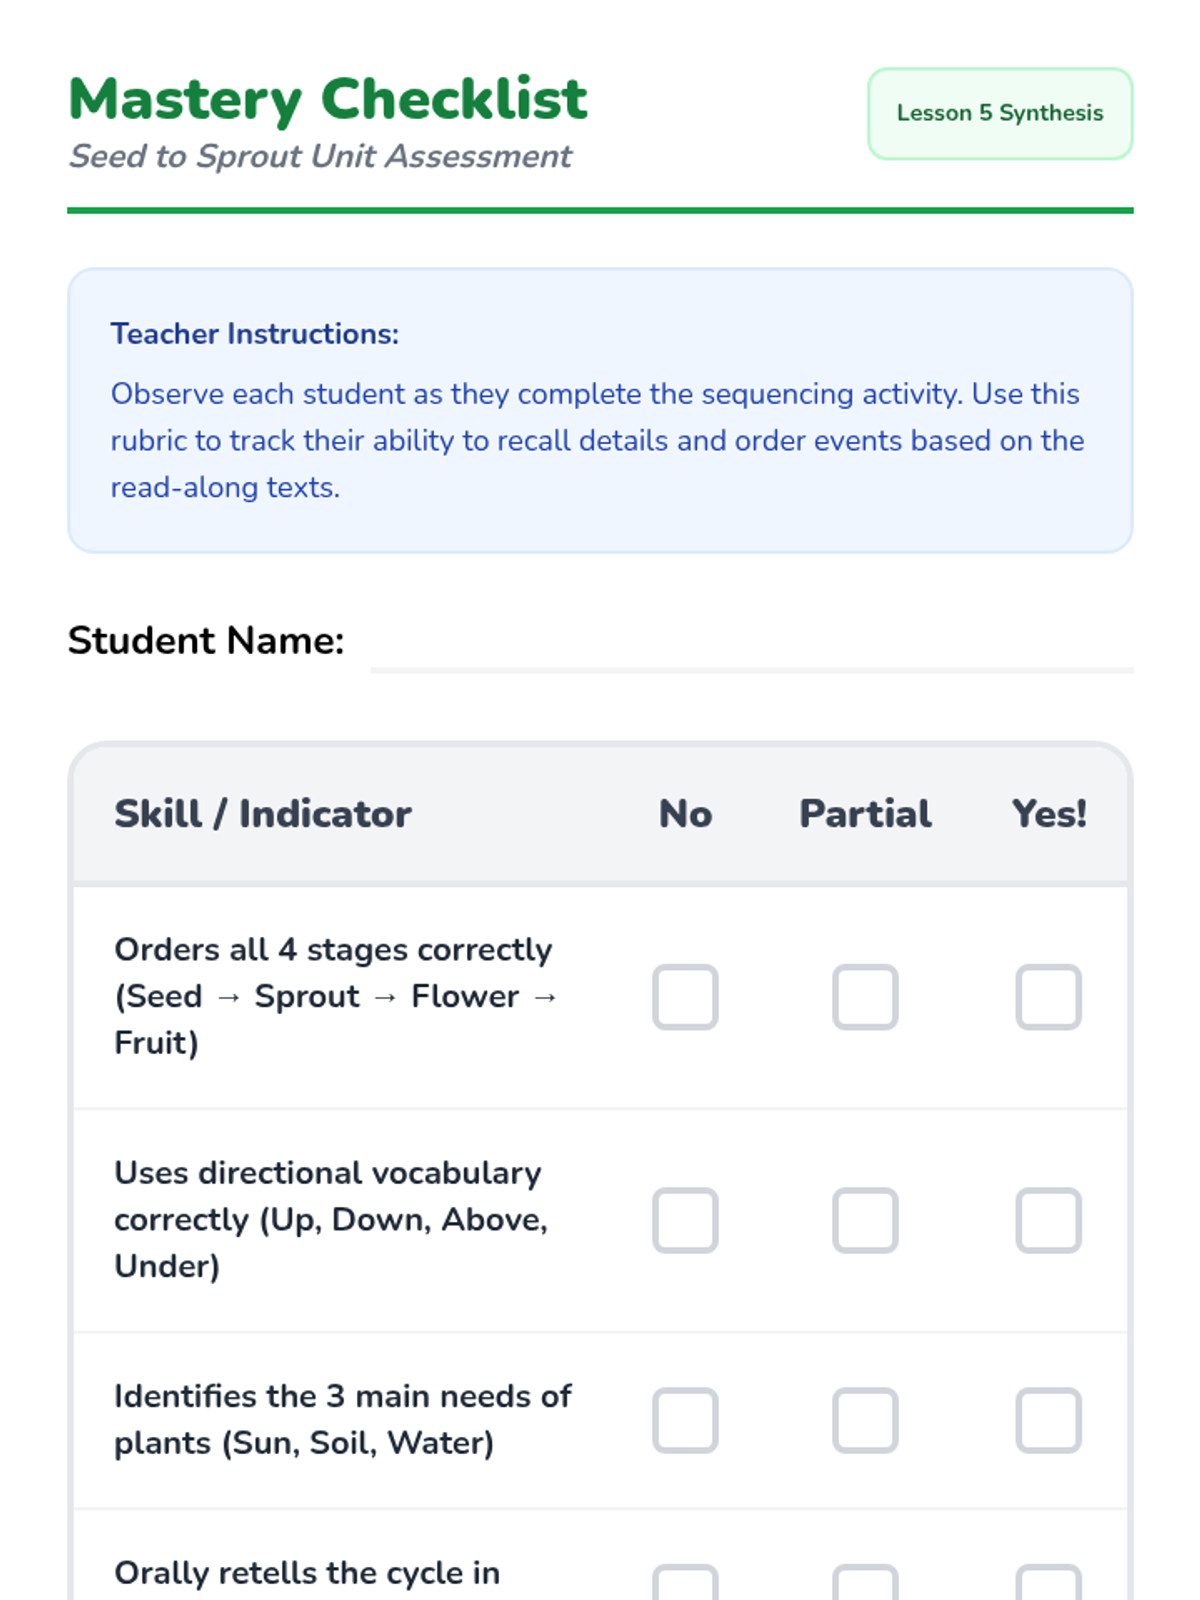Mark 'Yes!' for directional vocabulary skill
Viewport: 1200px width, 1600px height.
pyautogui.click(x=1048, y=1220)
